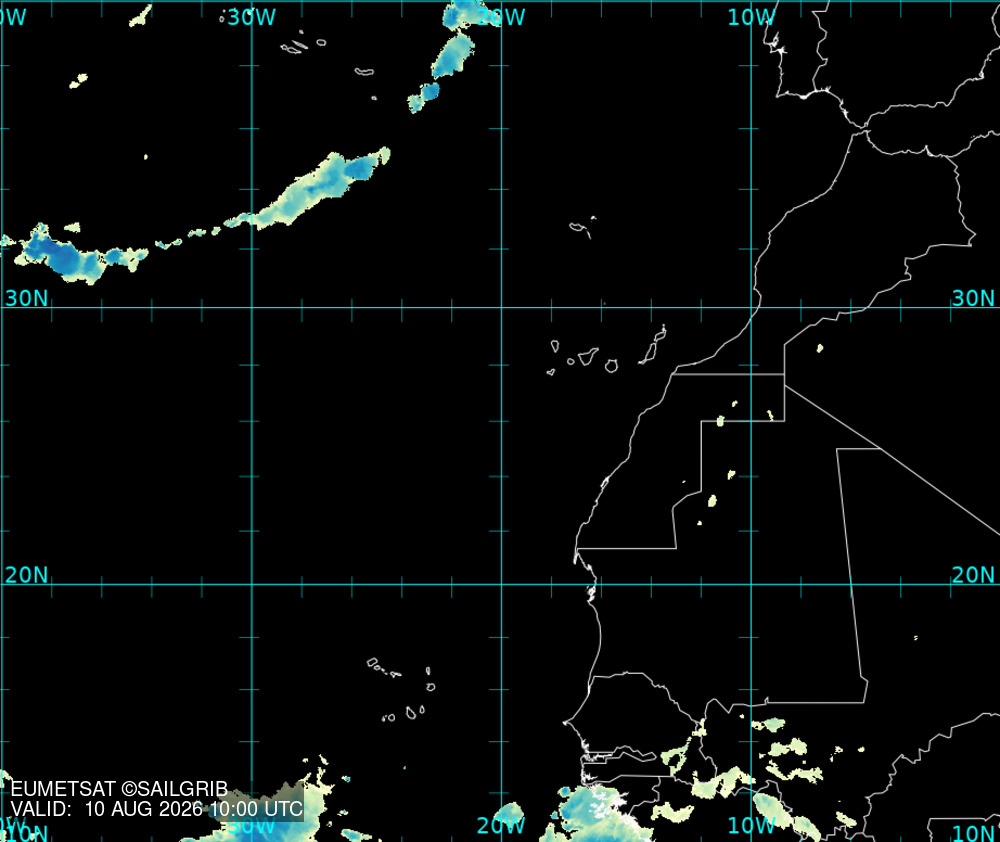Image resolution: width=1000 pixels, height=842 pixels.
Task: Click the 30N label on the left
Action: pos(27,298)
